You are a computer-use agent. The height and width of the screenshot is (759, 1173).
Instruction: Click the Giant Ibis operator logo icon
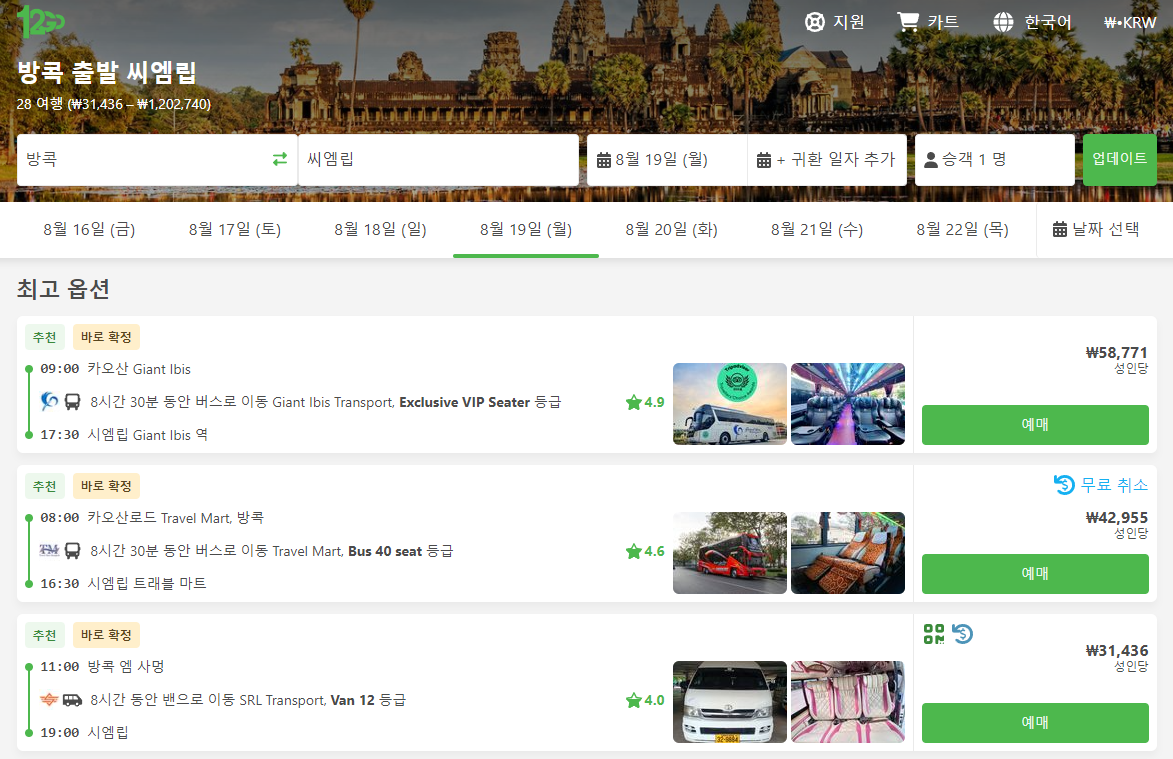point(49,402)
